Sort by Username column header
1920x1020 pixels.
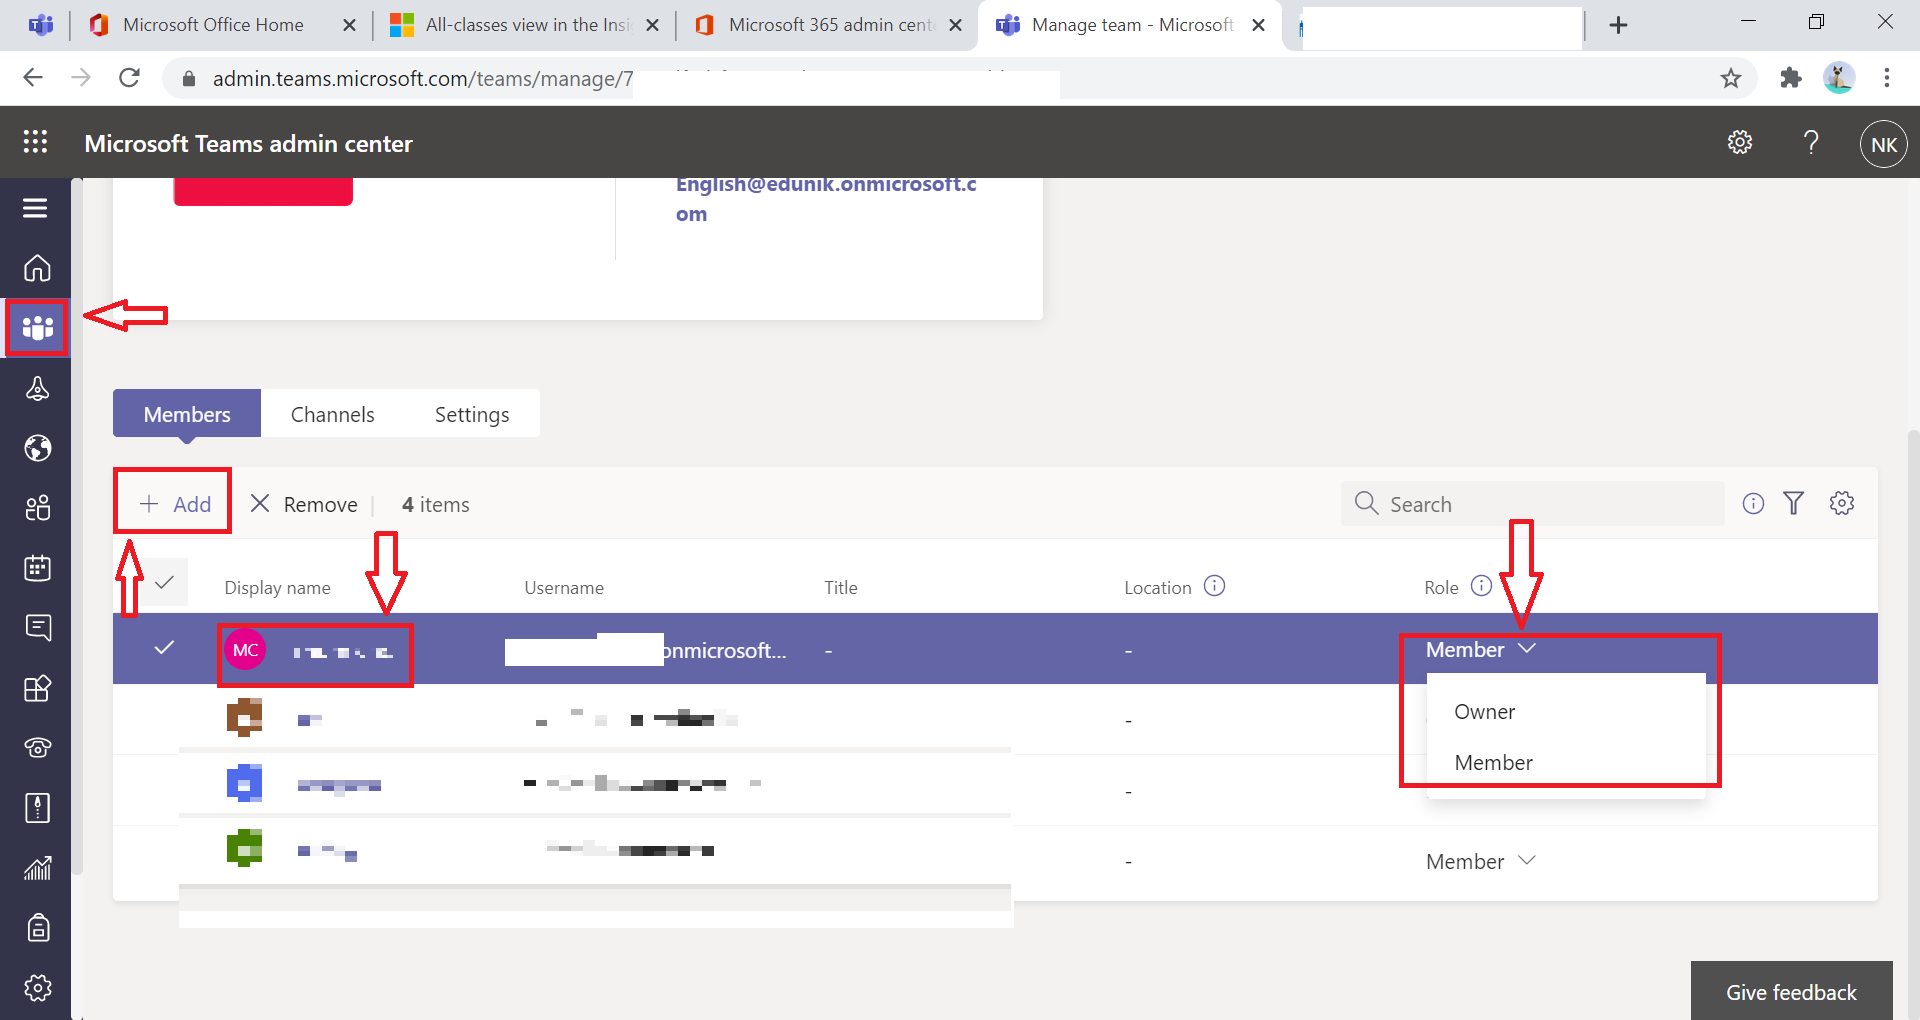564,588
